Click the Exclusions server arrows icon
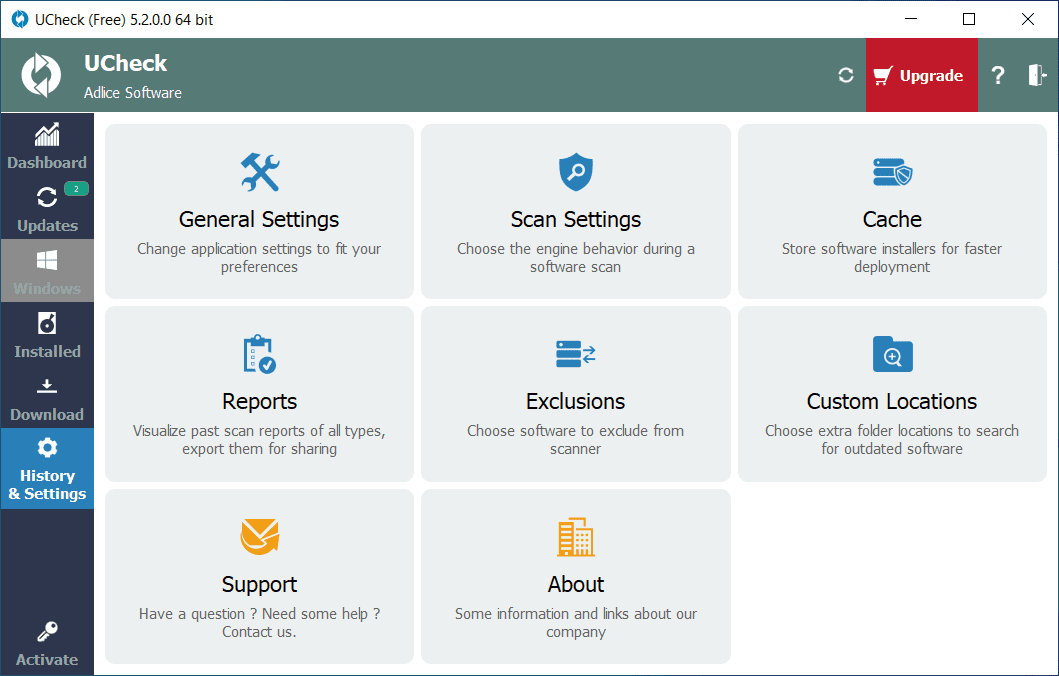The image size is (1059, 676). tap(575, 354)
